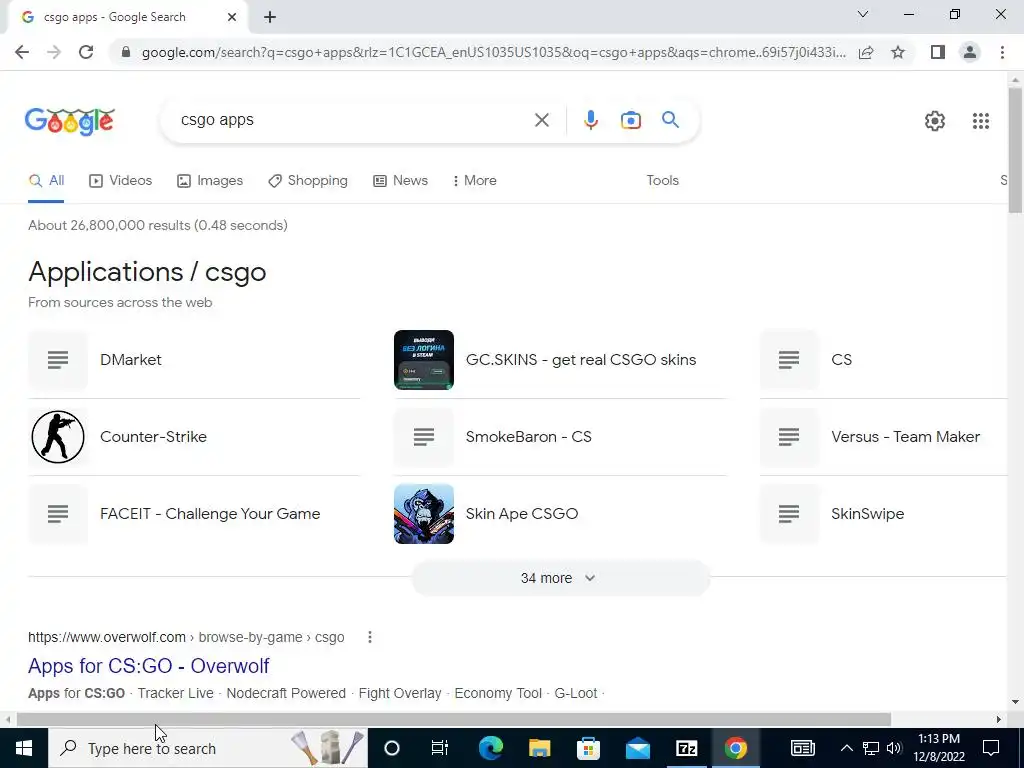Share this page via share icon

click(866, 52)
